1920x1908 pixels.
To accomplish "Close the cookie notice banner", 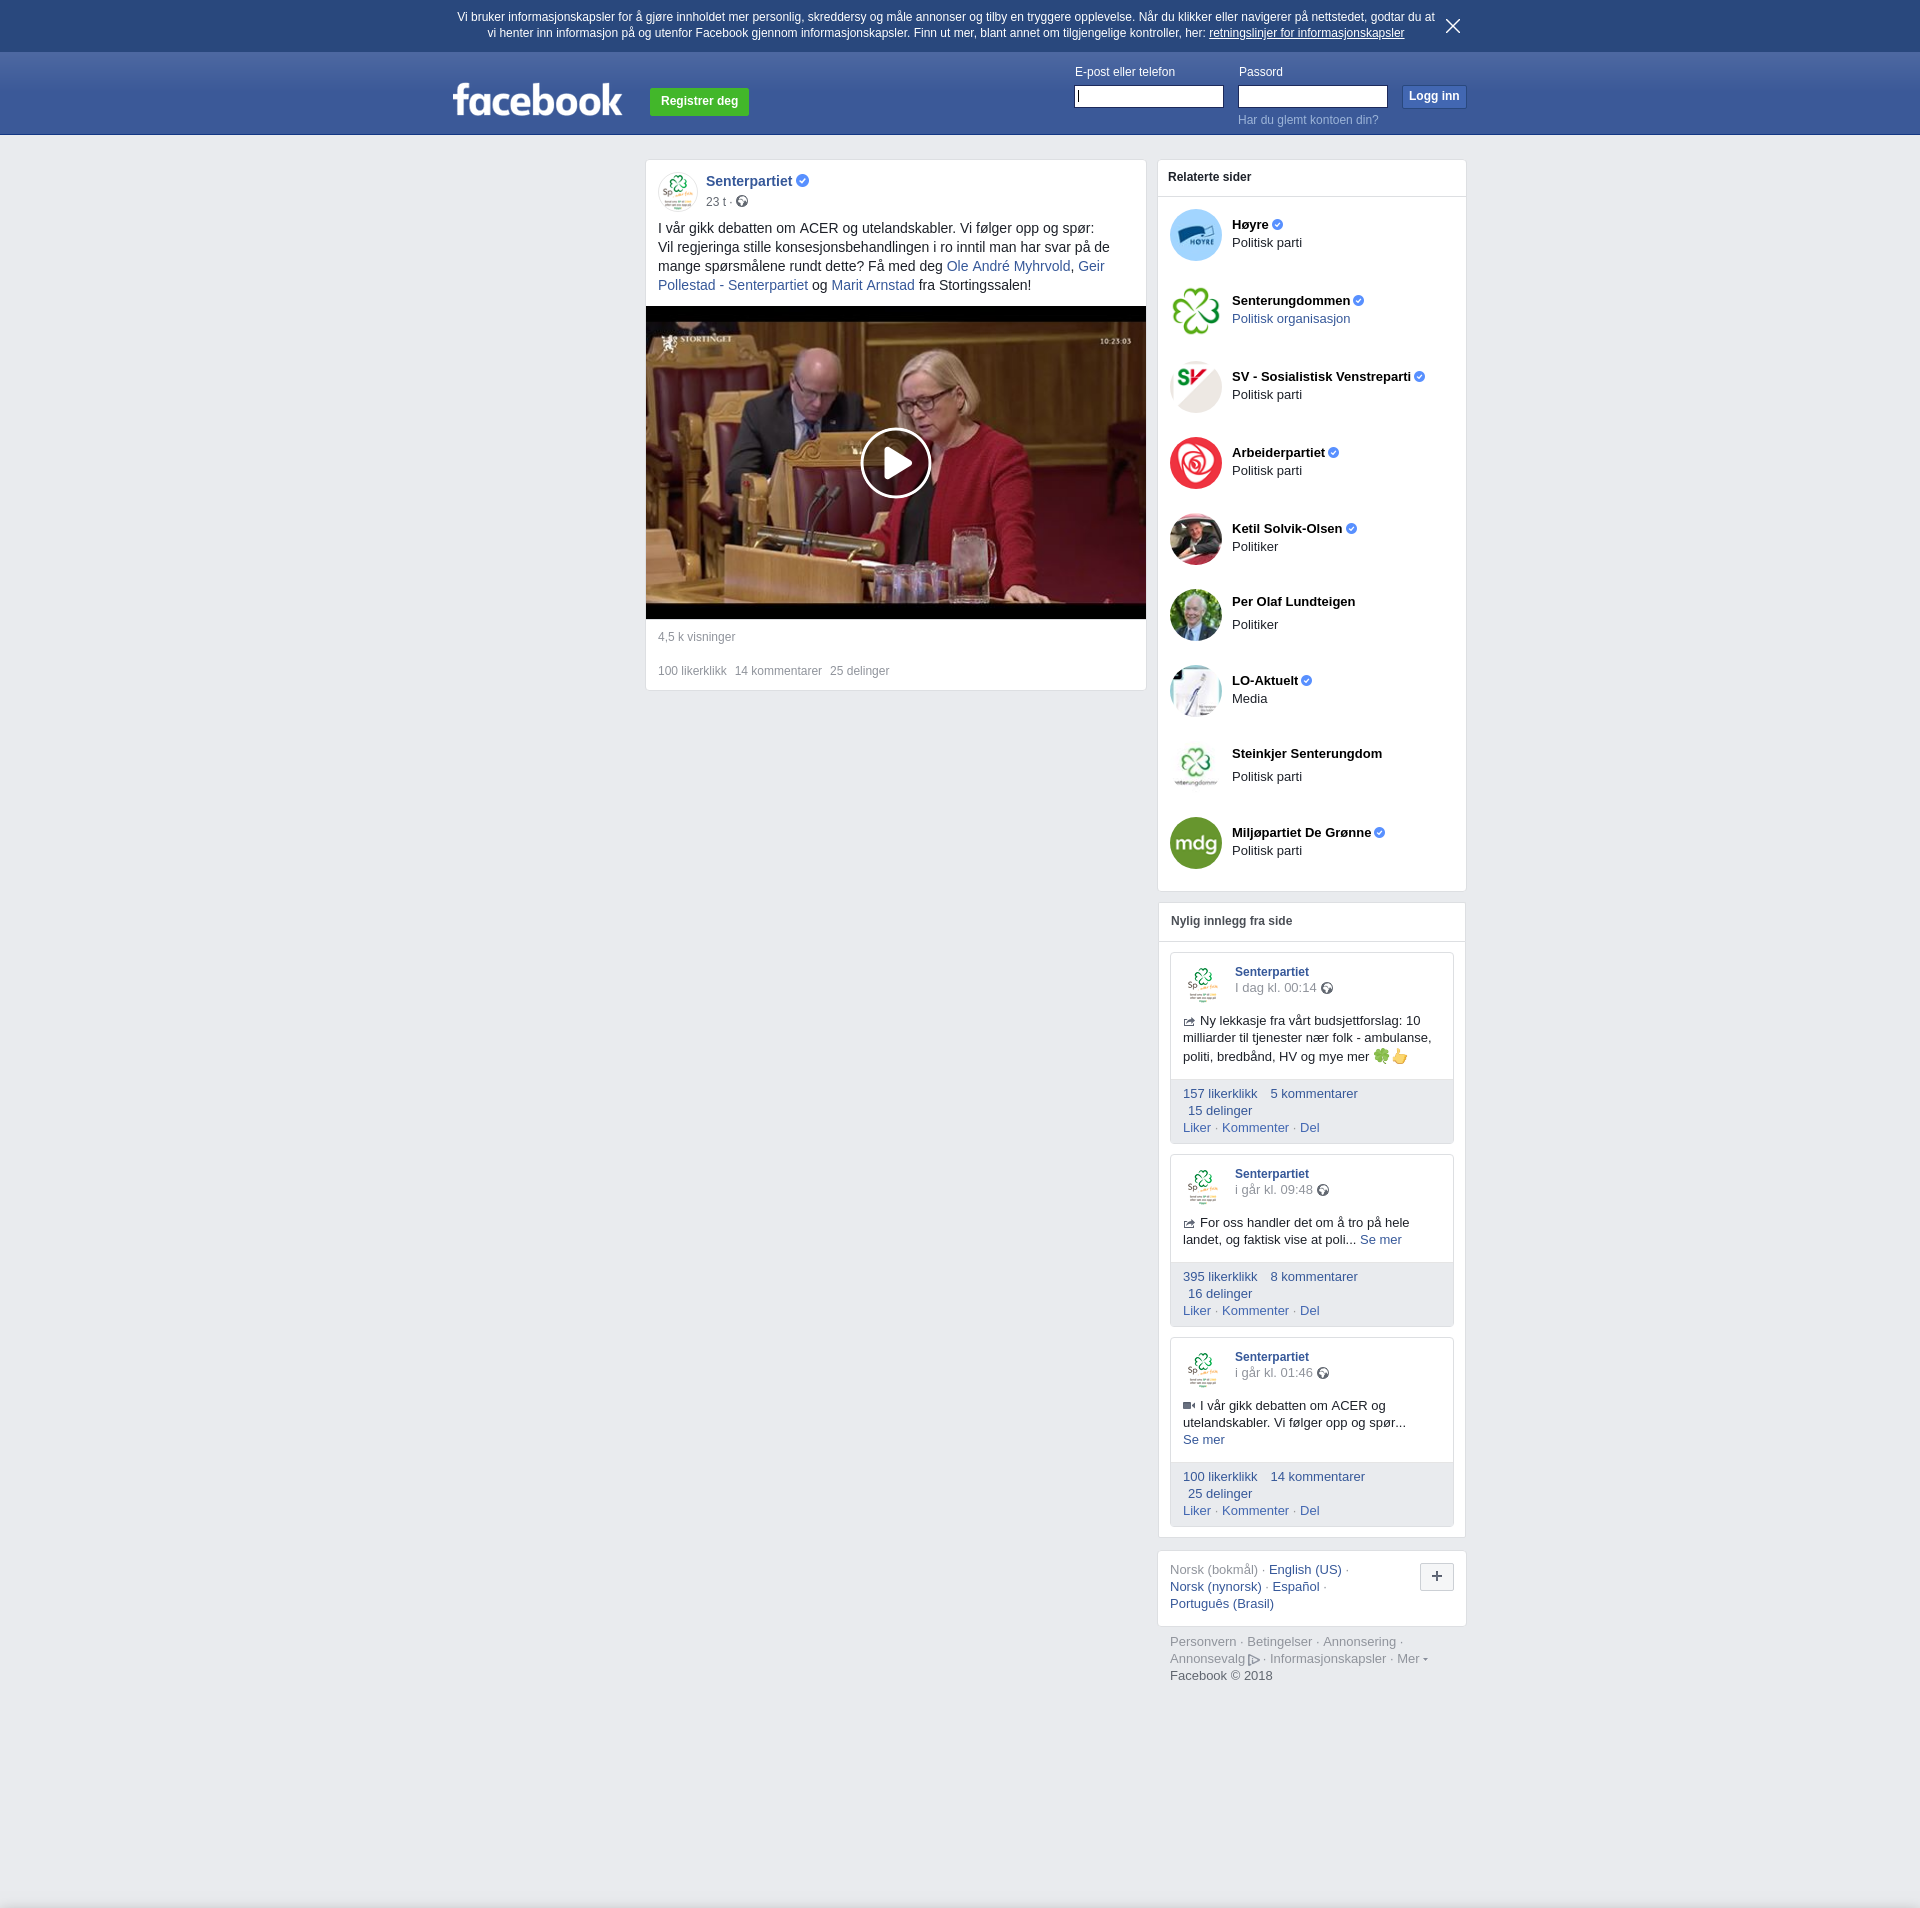I will coord(1453,26).
